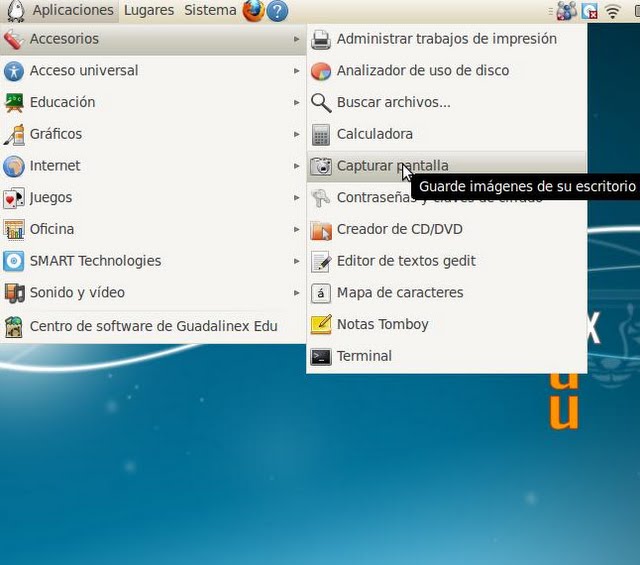Click the gedit notepad pencil icon
The width and height of the screenshot is (640, 565).
click(321, 262)
